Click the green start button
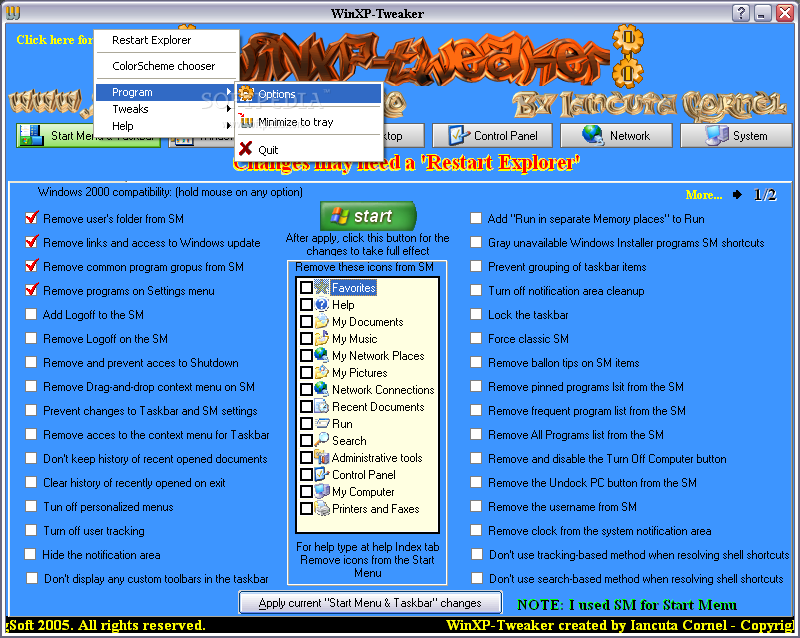 coord(368,216)
